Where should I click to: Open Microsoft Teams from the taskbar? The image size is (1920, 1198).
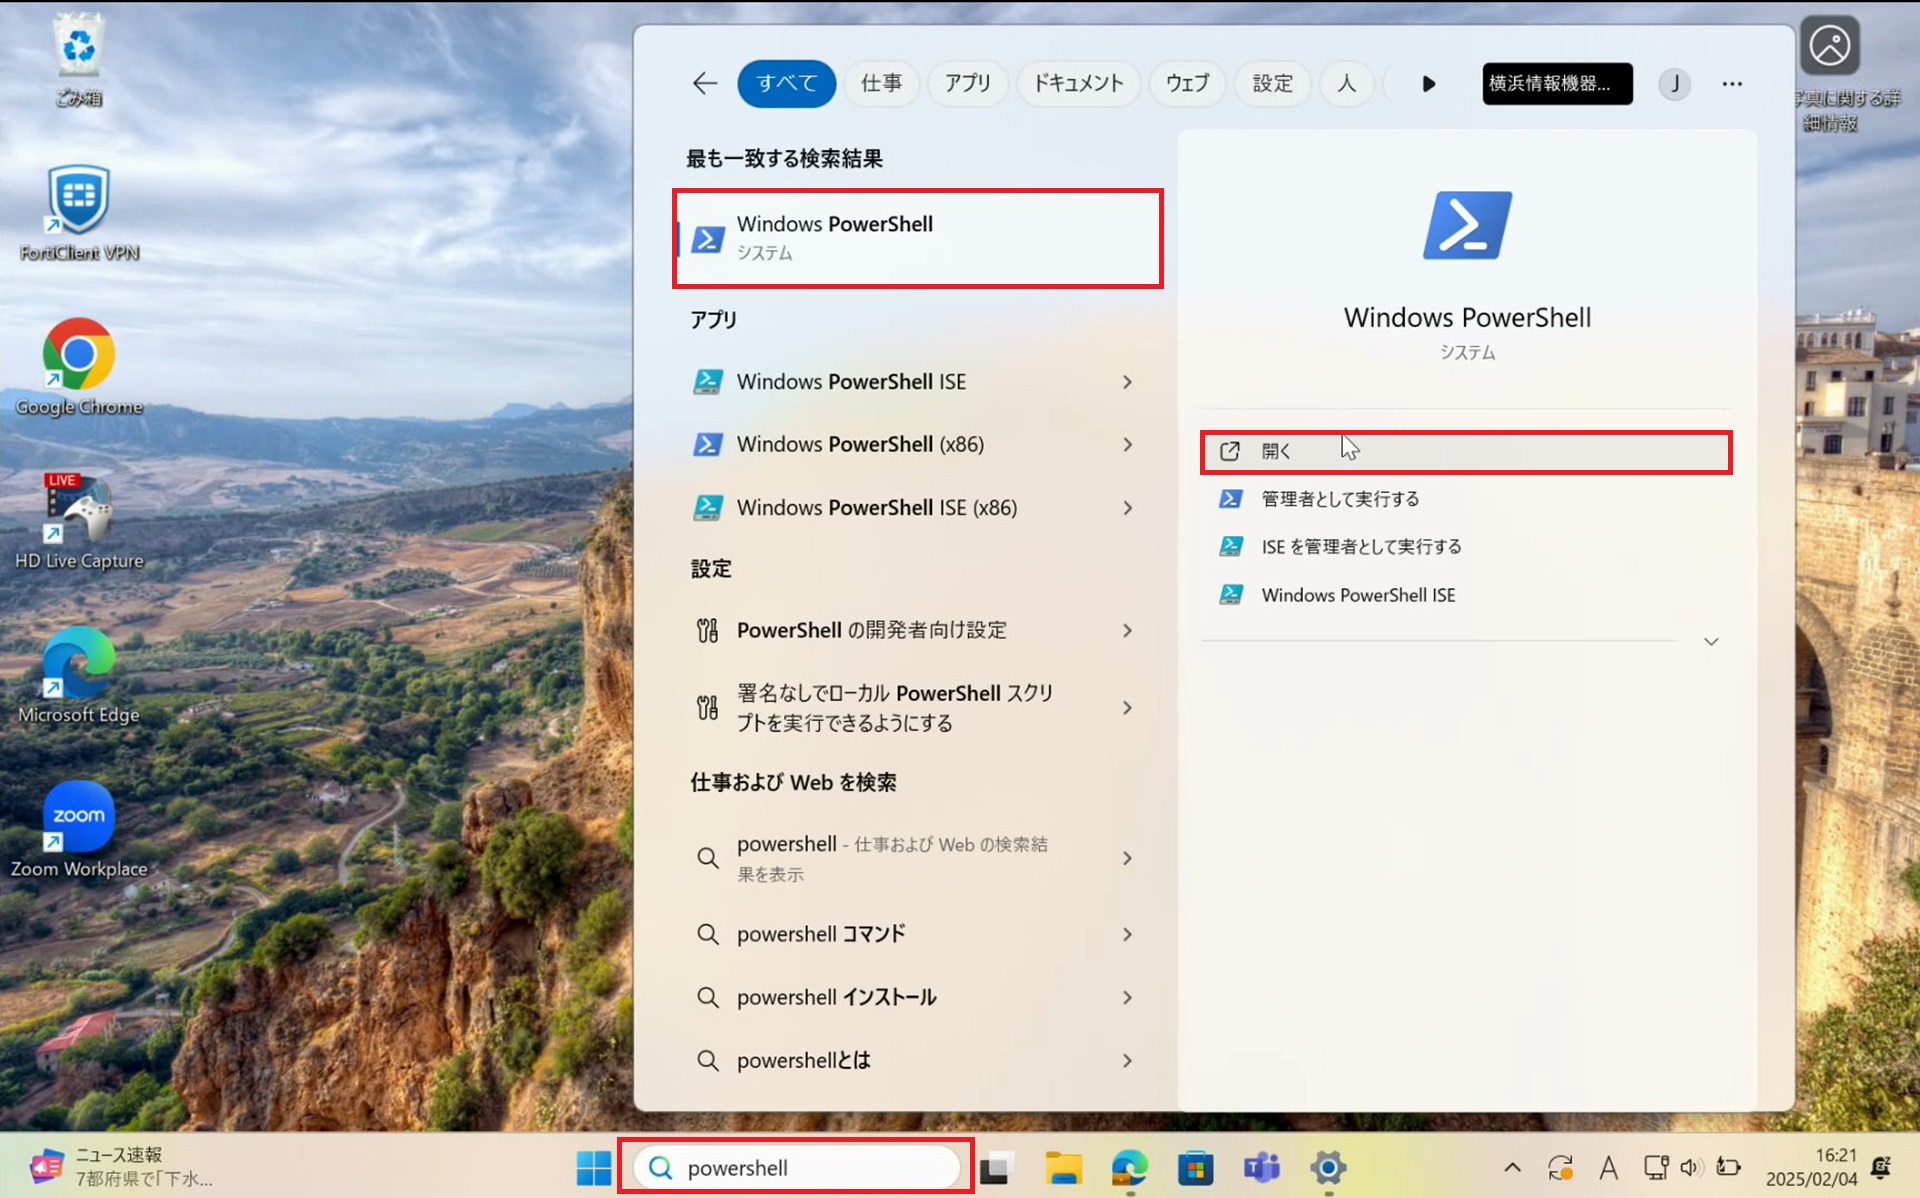tap(1262, 1167)
